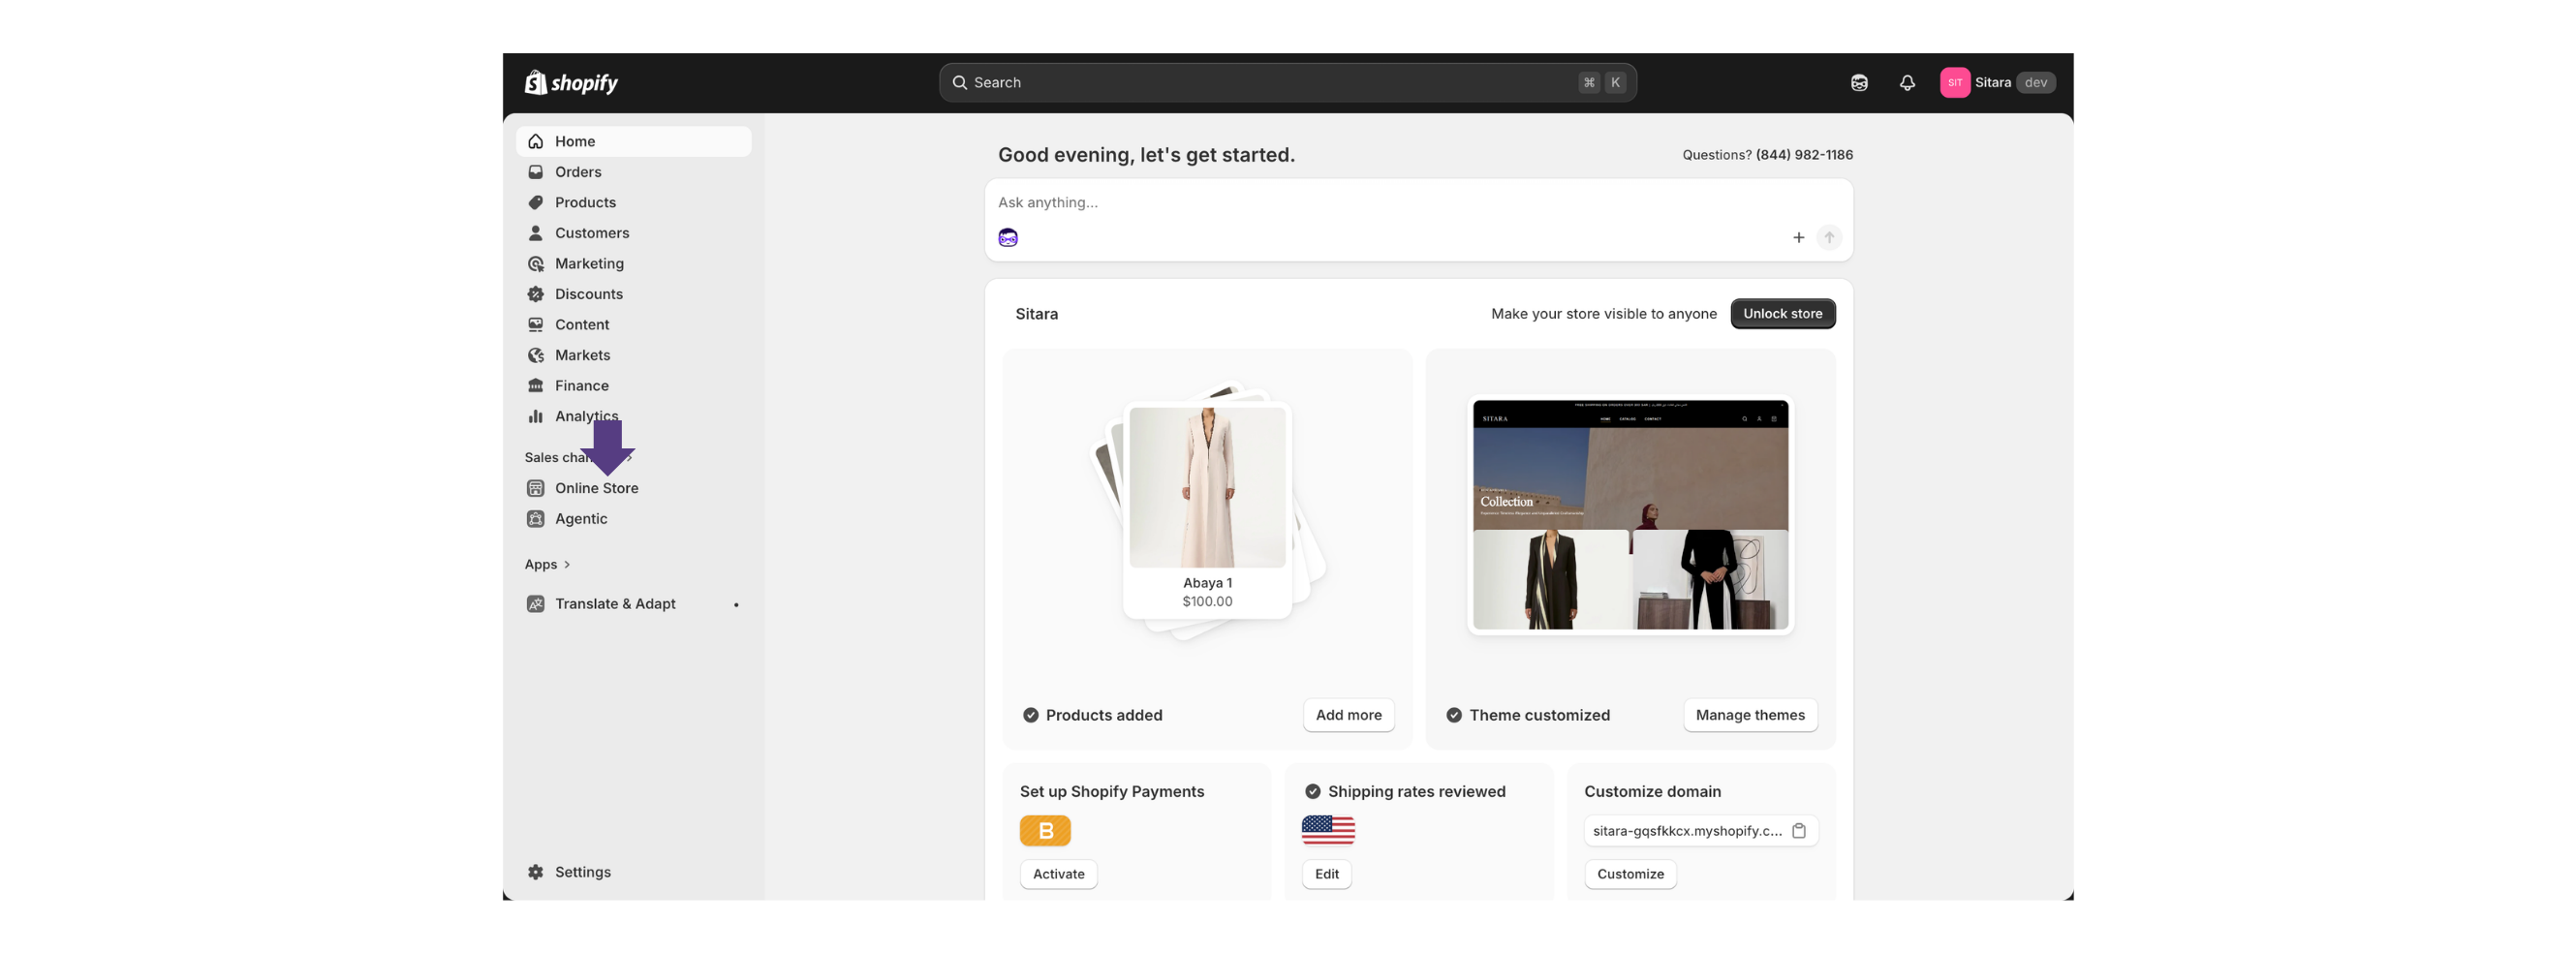
Task: Open the notifications bell
Action: [1906, 83]
